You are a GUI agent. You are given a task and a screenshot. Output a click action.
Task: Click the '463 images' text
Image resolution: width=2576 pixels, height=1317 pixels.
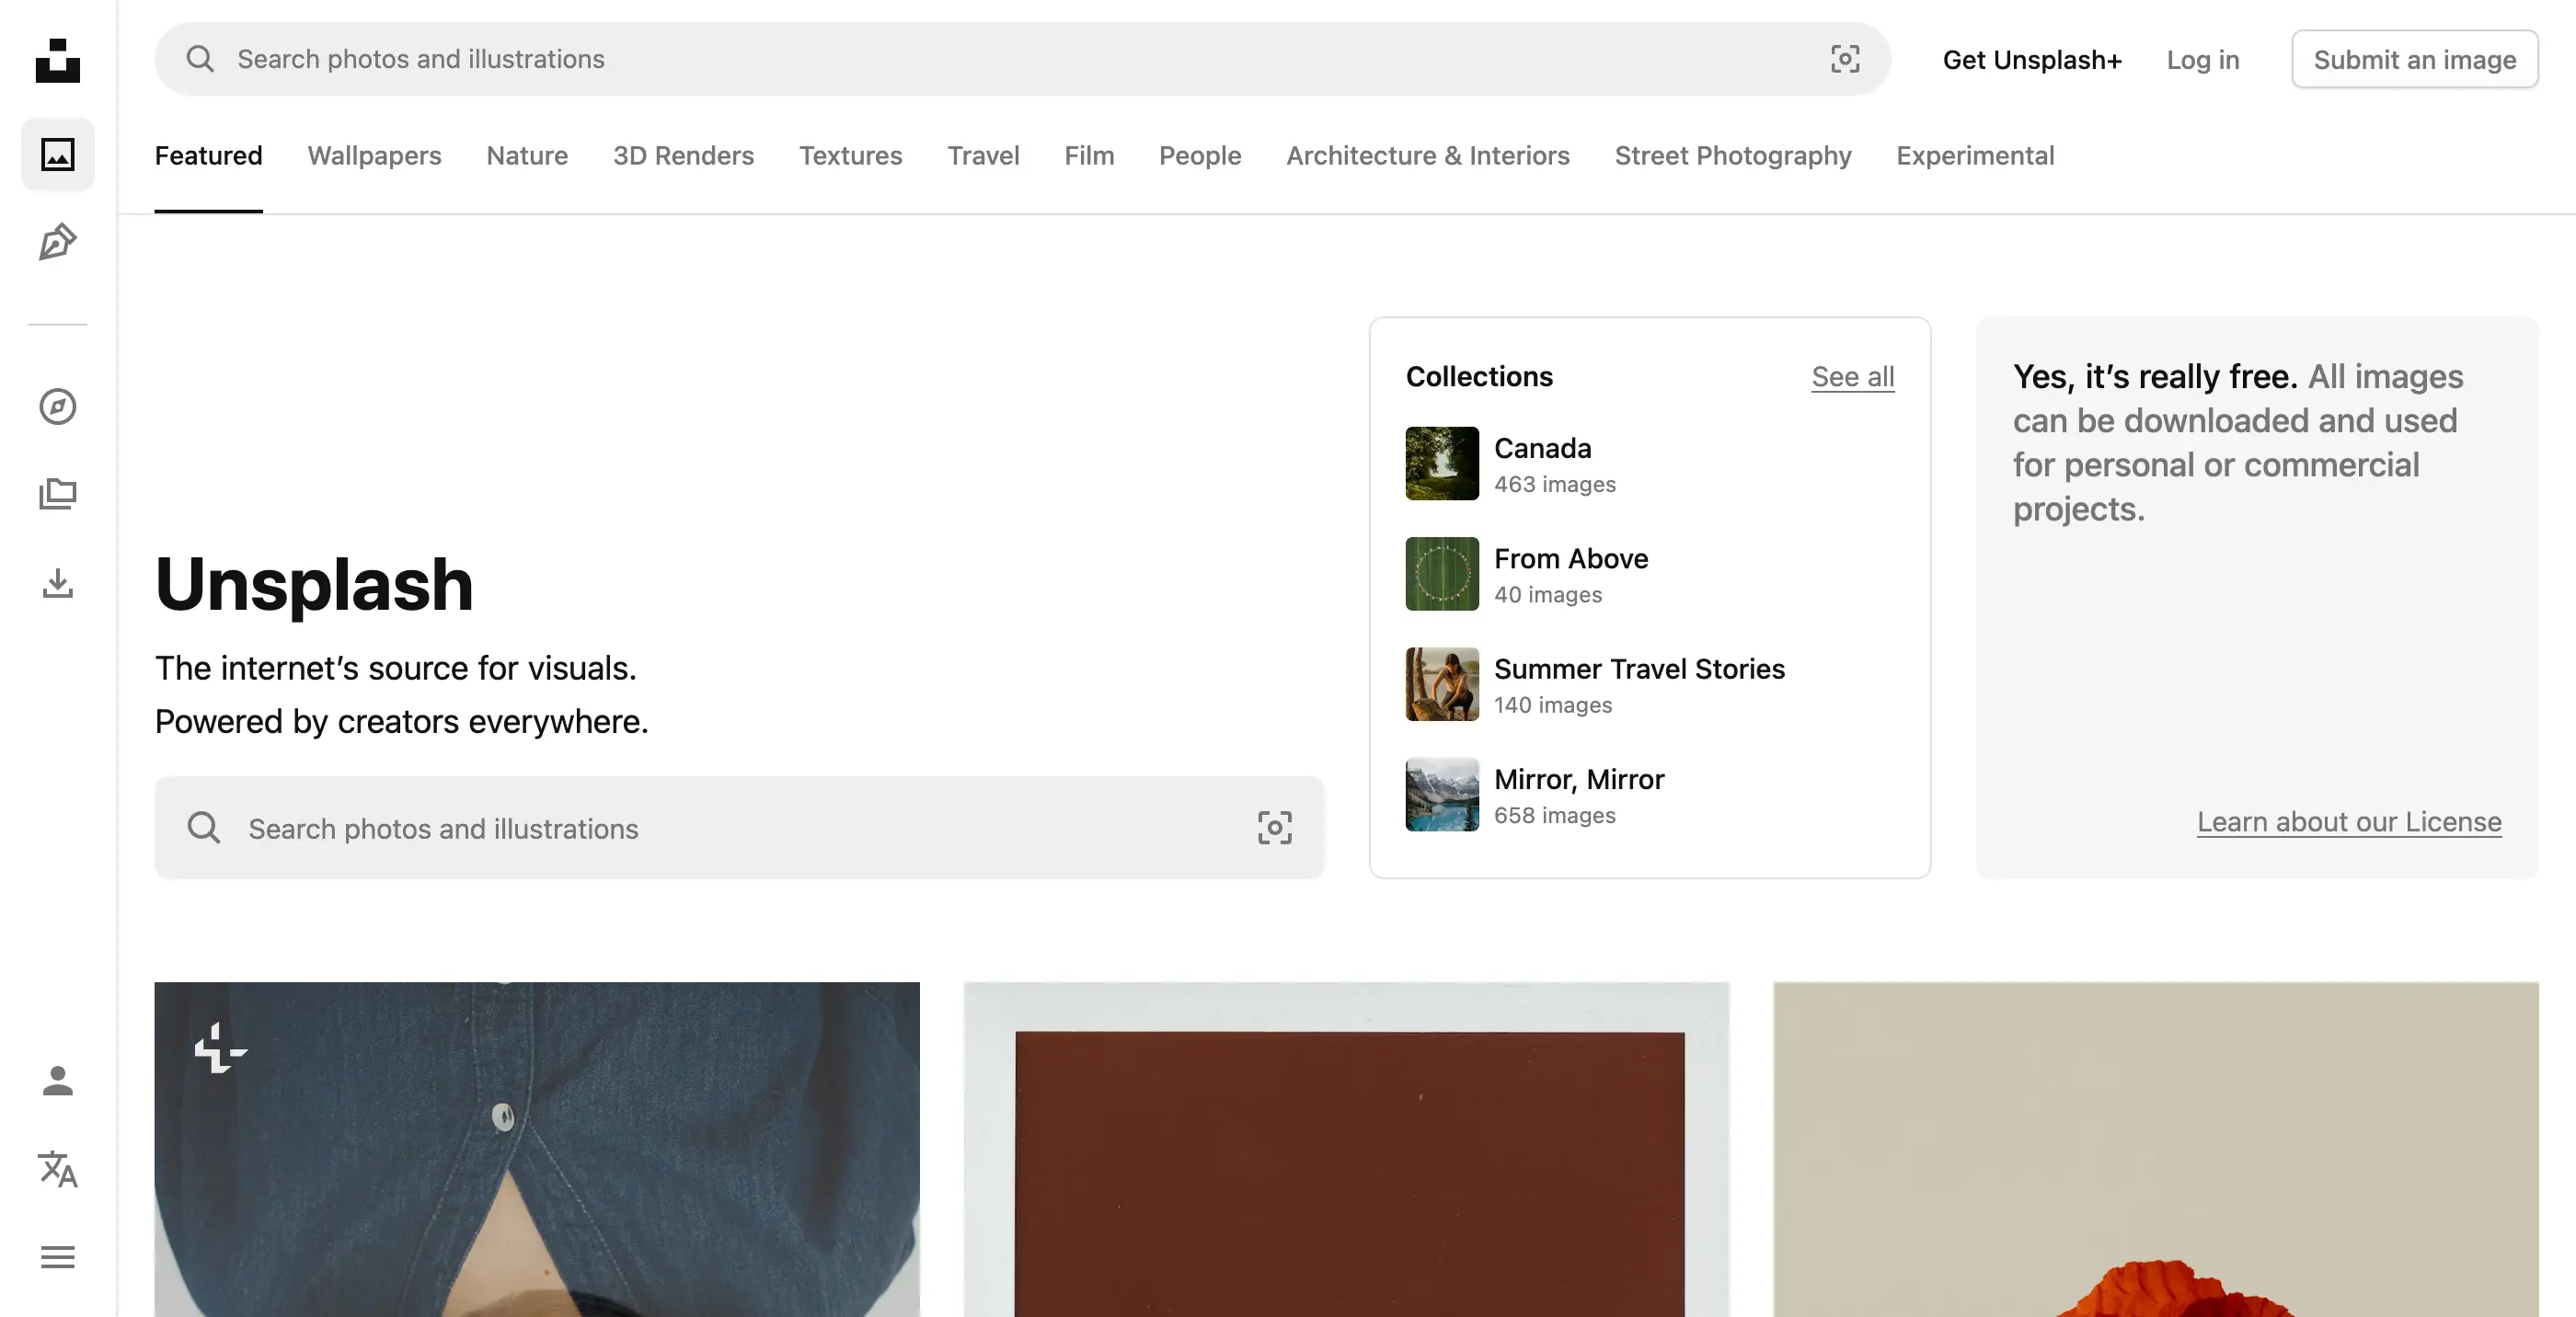[x=1555, y=484]
